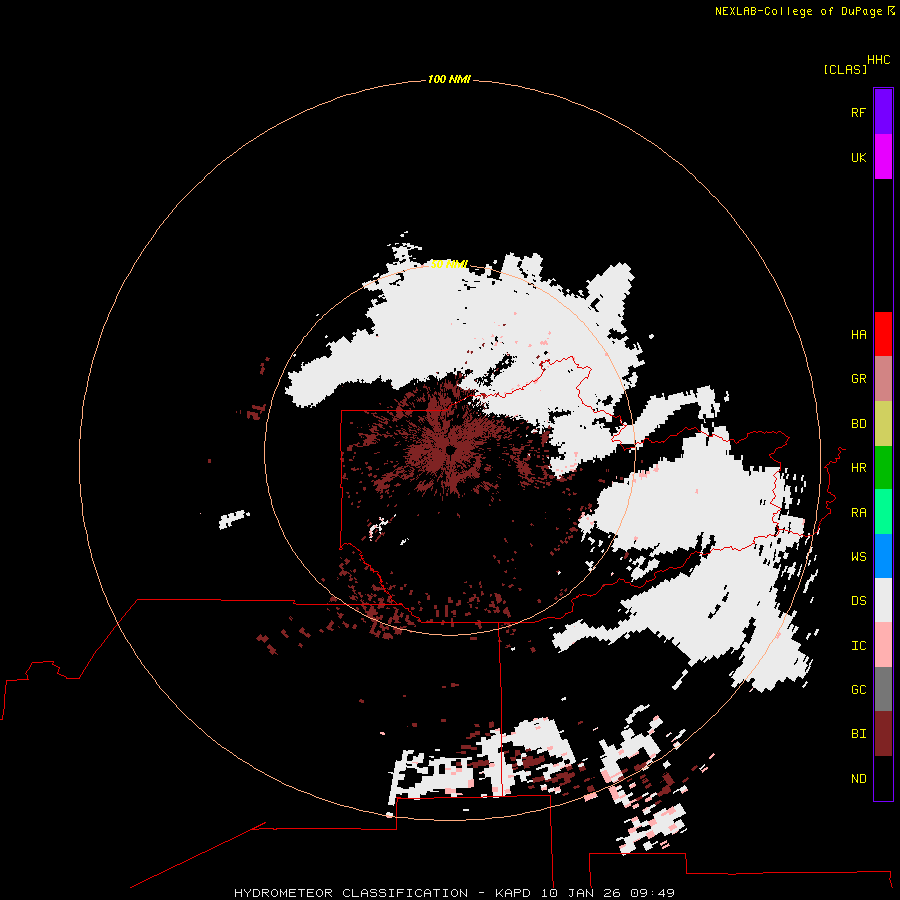The image size is (900, 900).
Task: Click the WS legend label
Action: (x=858, y=556)
